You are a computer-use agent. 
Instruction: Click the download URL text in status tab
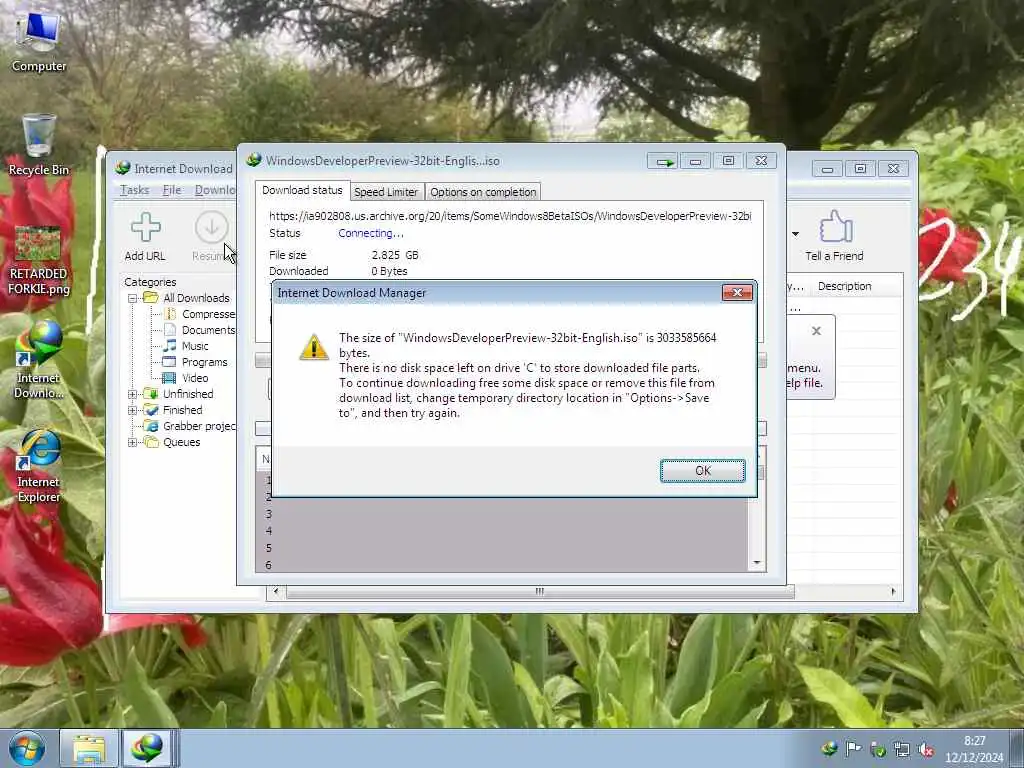(x=510, y=216)
